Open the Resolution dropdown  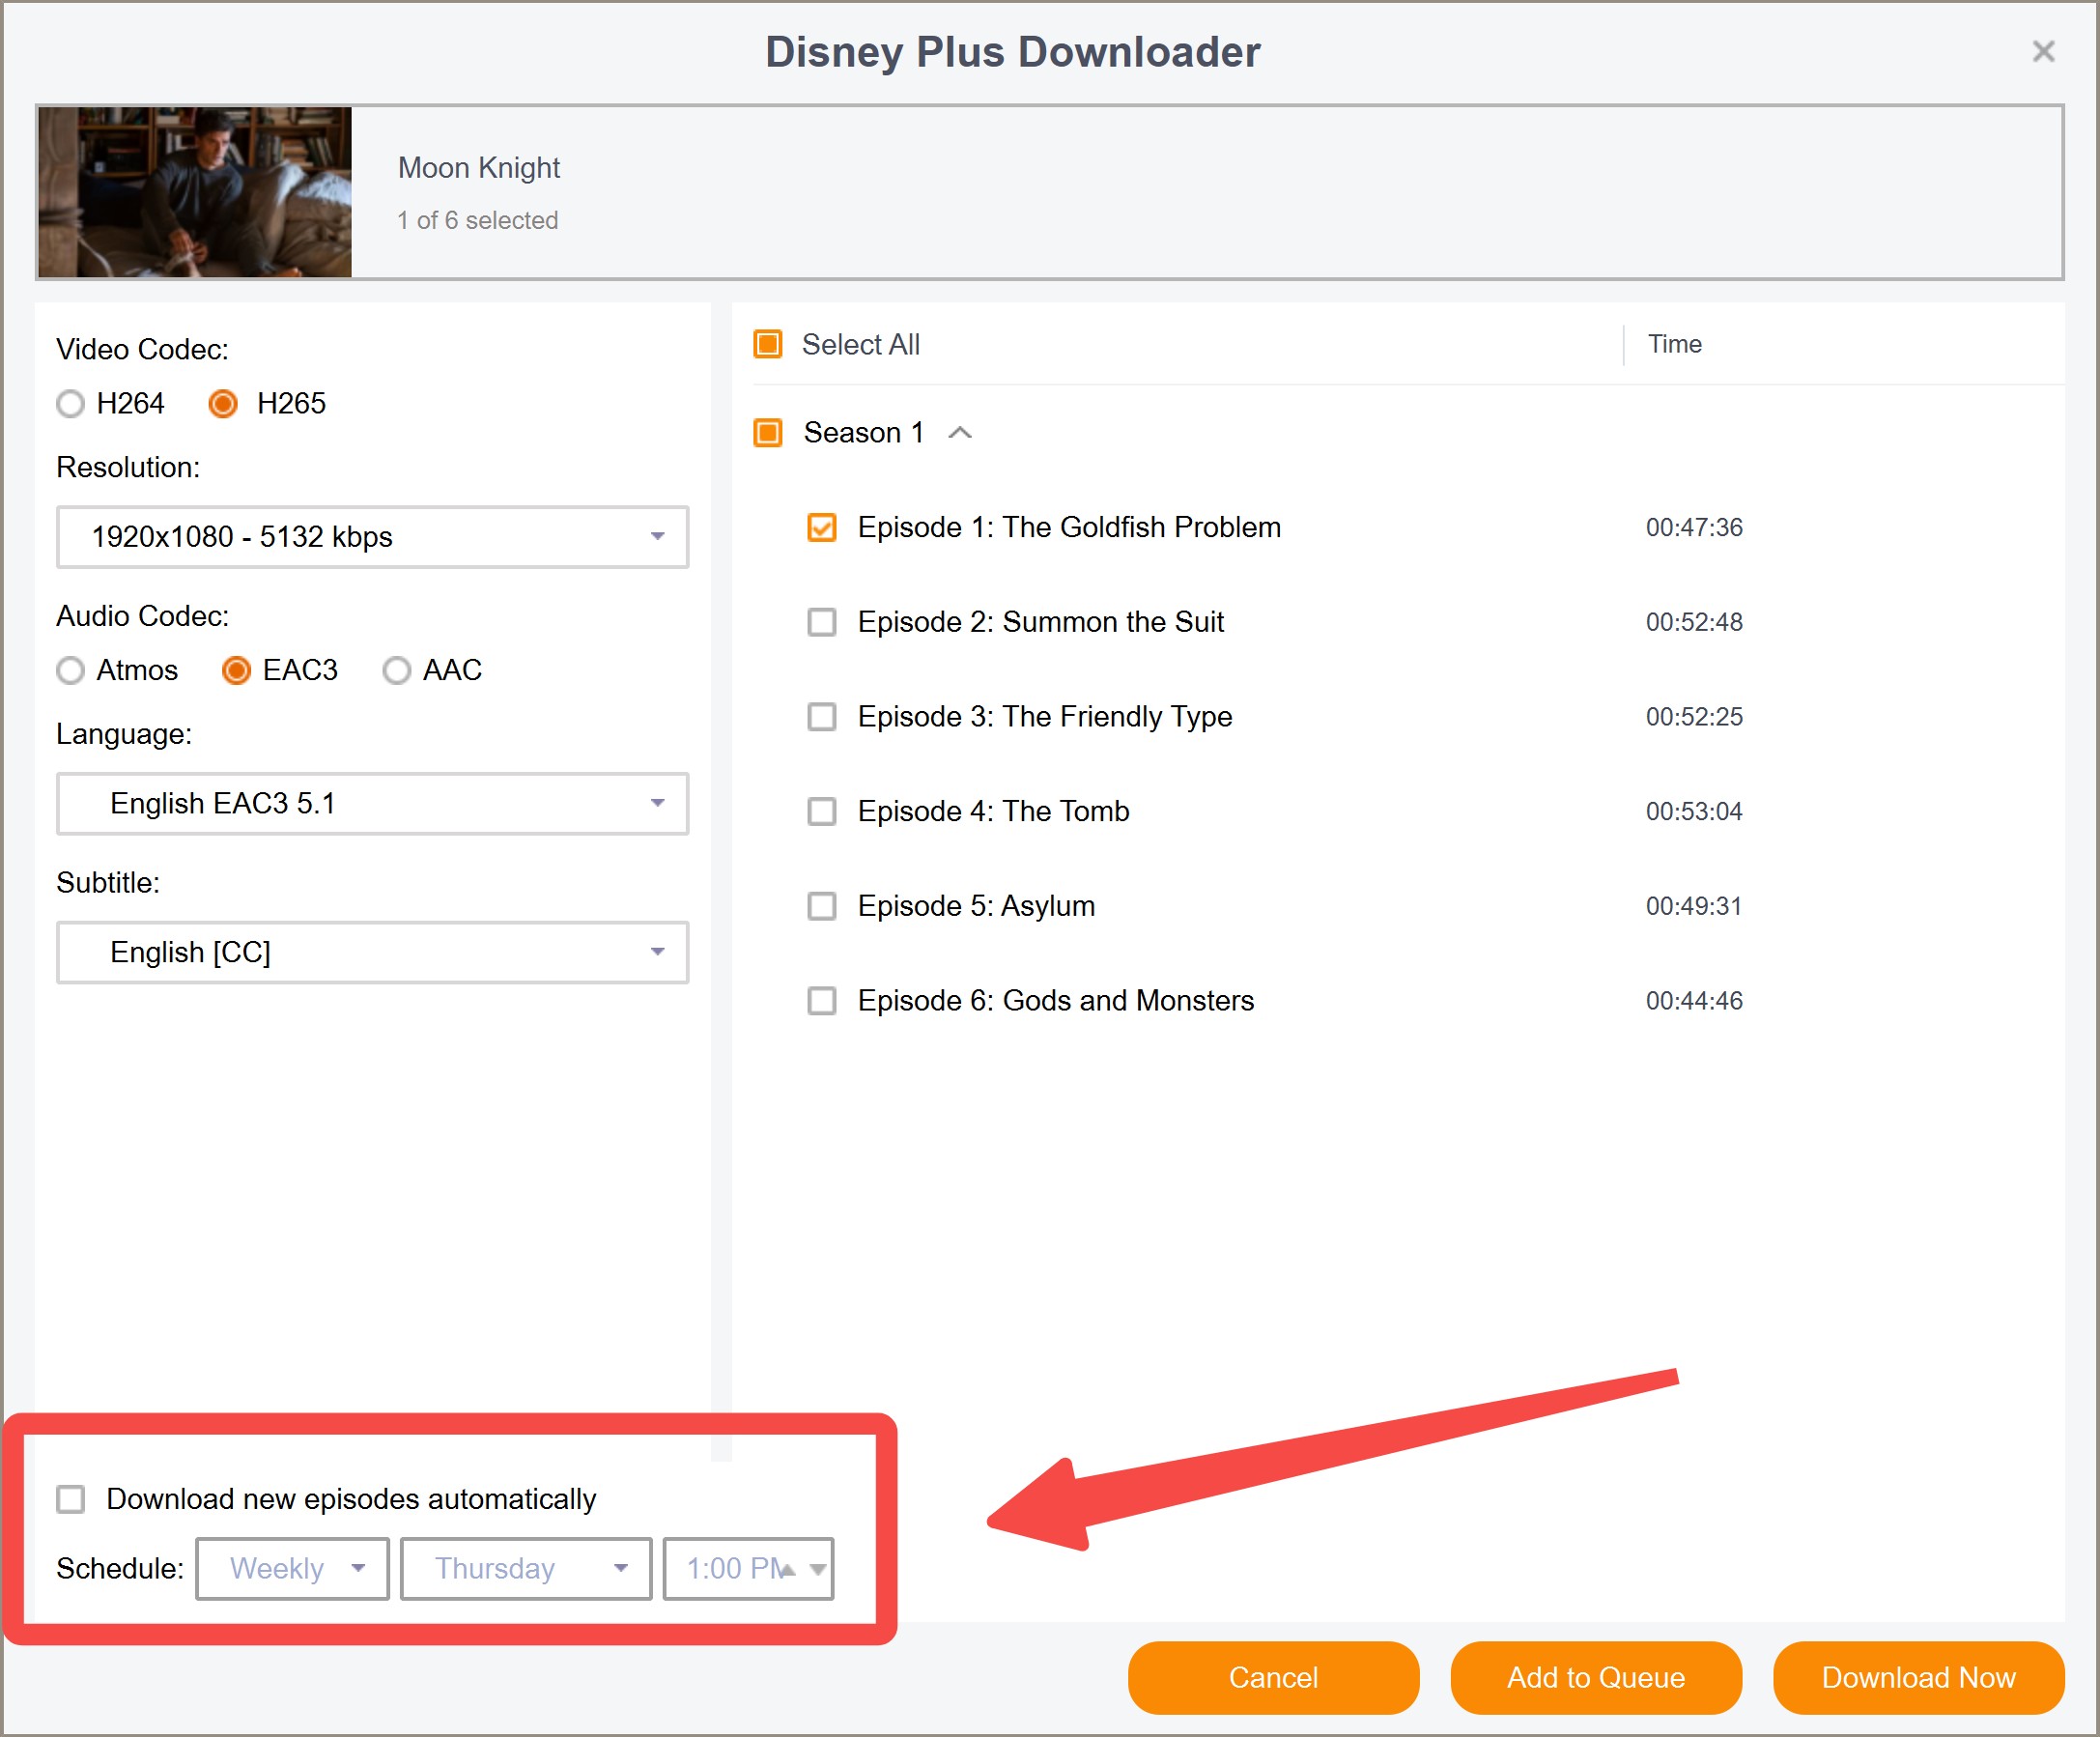tap(372, 537)
